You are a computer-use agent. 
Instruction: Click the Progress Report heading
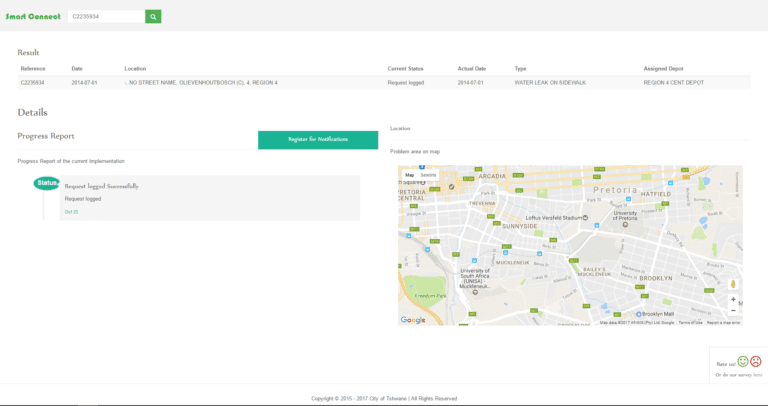pyautogui.click(x=46, y=136)
